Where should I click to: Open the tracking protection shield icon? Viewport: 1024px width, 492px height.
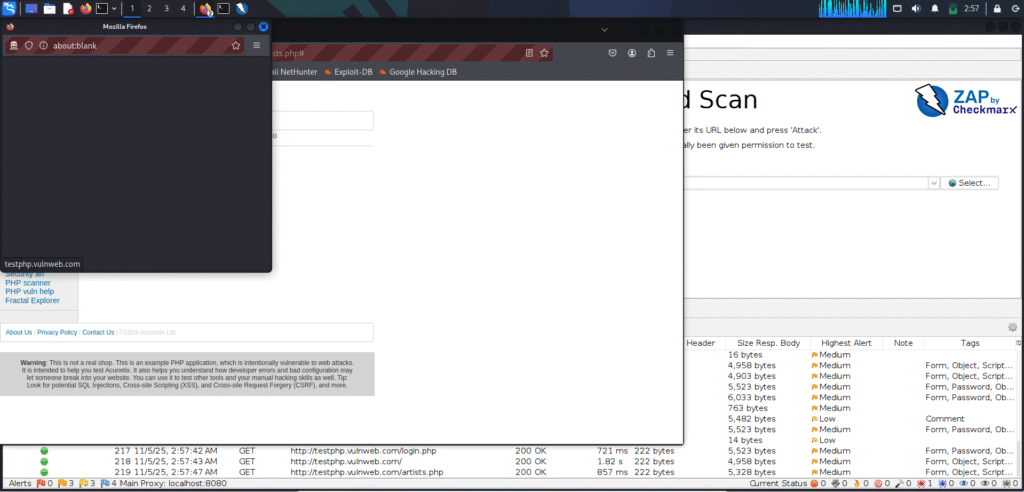click(x=29, y=46)
